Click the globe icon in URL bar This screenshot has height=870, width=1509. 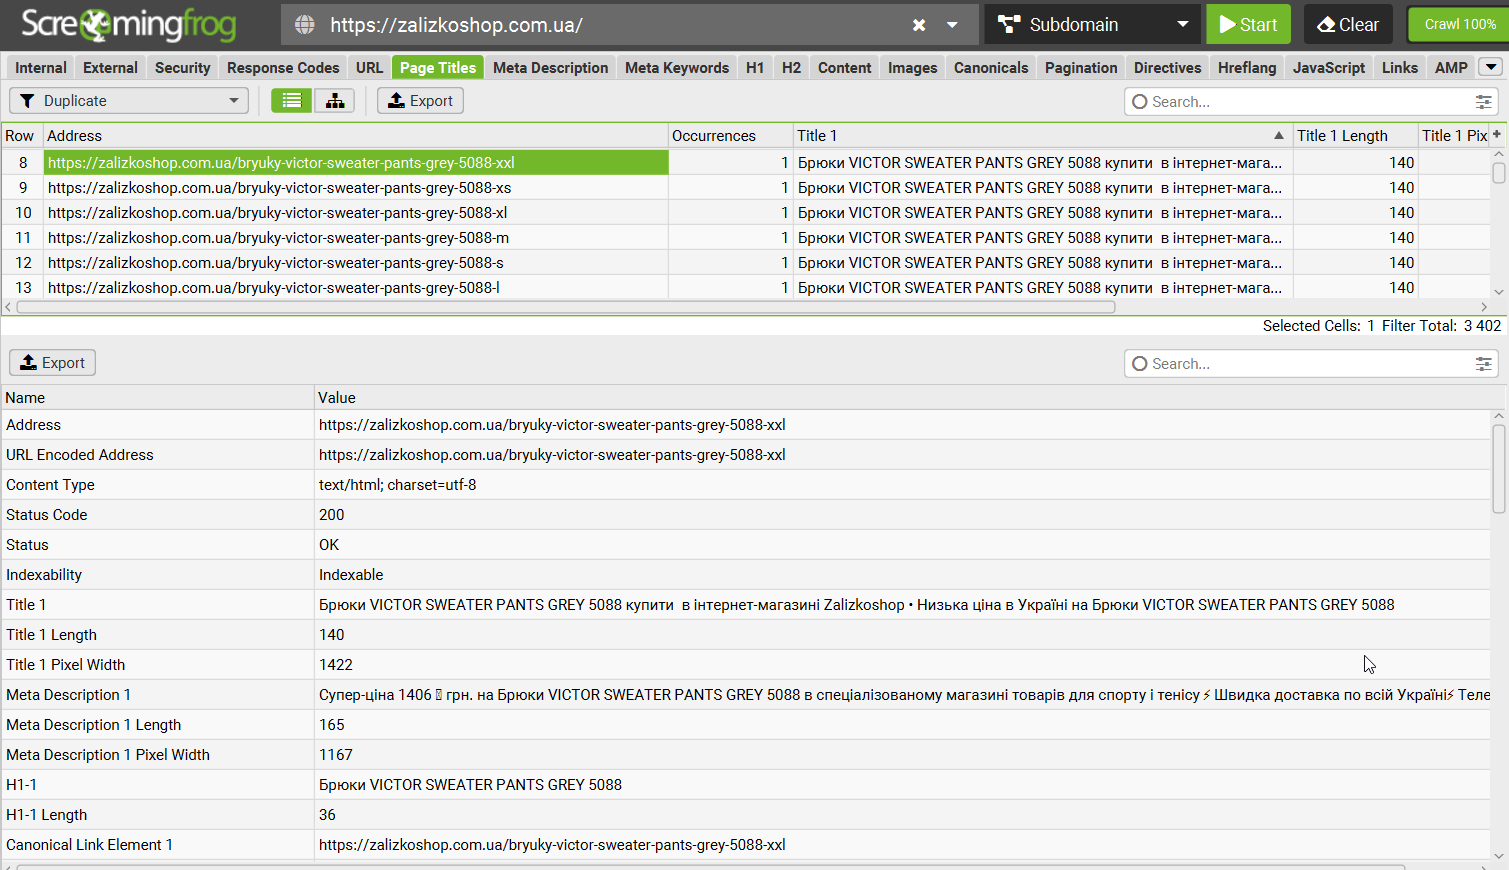coord(305,25)
